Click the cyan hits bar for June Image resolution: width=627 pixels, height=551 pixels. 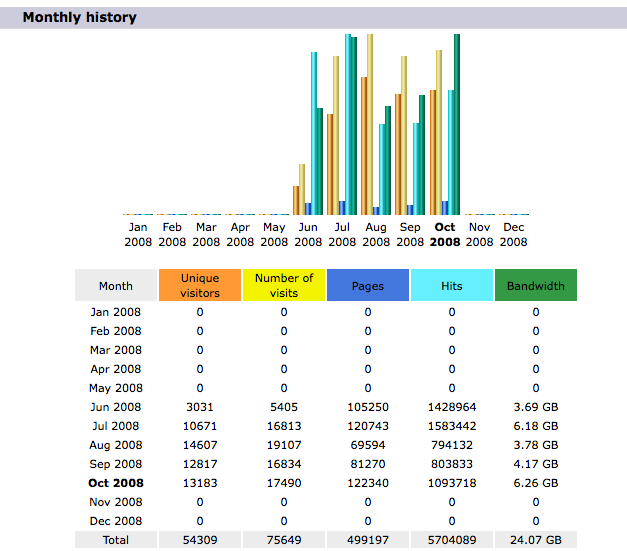314,133
